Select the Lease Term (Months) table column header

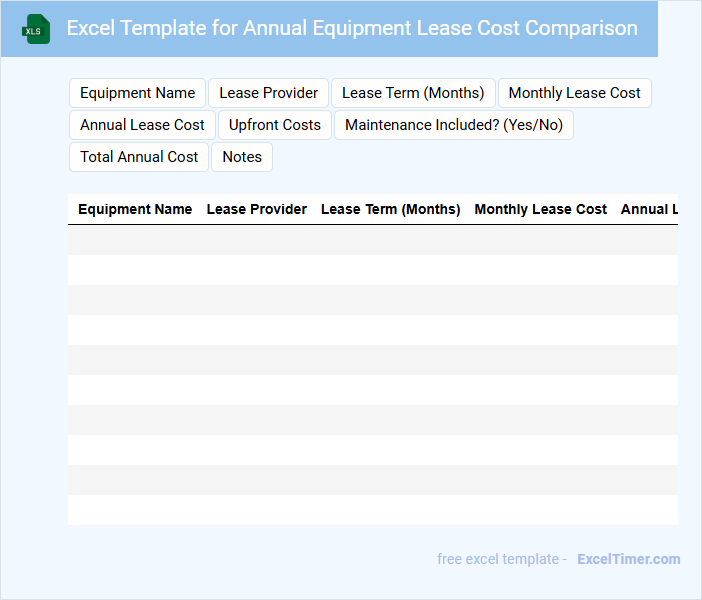[390, 209]
